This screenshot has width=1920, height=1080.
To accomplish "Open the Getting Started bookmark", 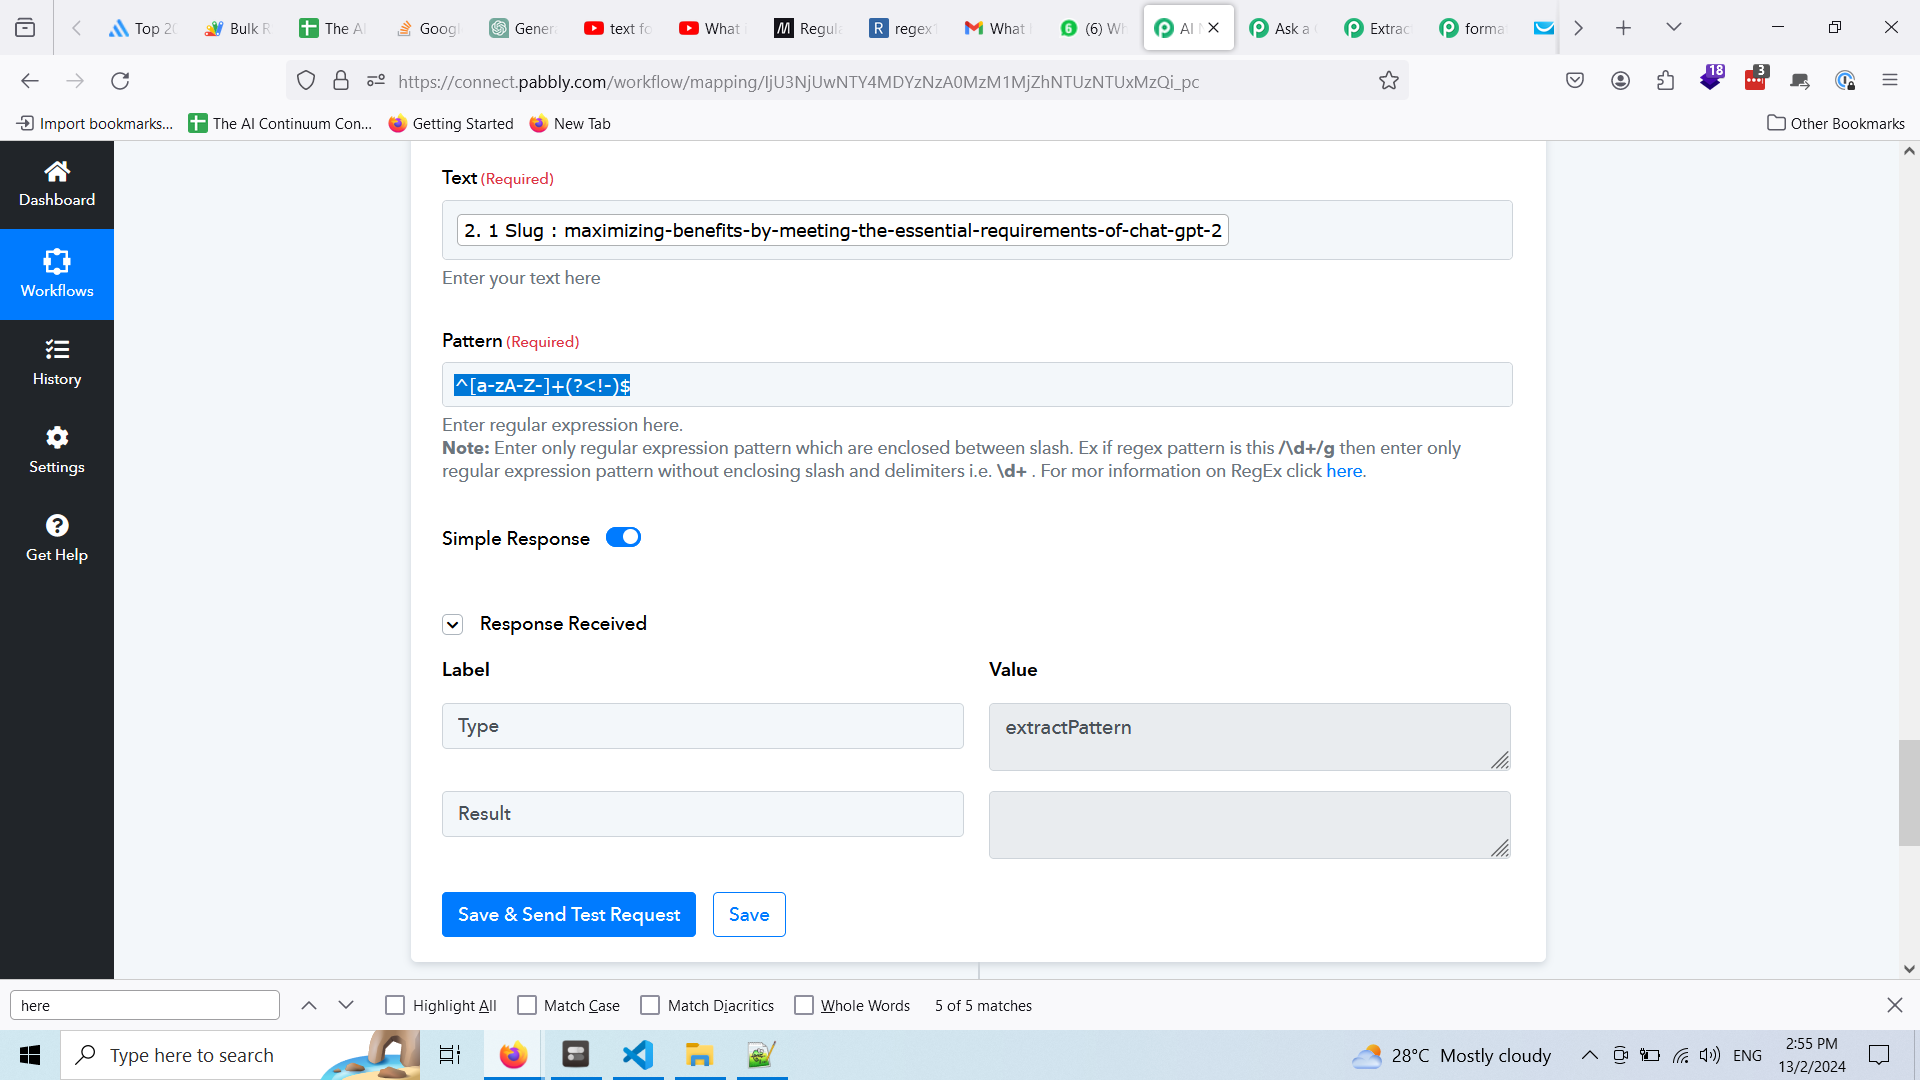I will (x=451, y=123).
